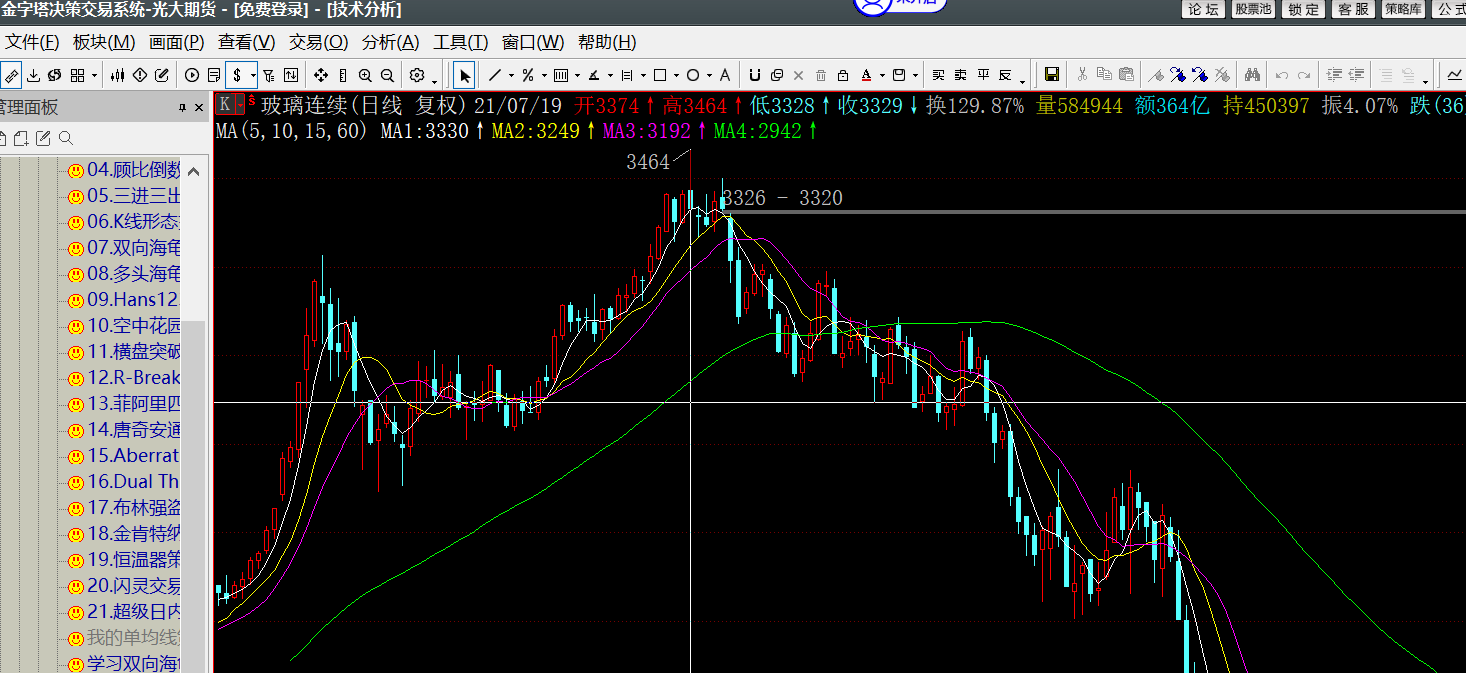Screen dimensions: 1466x673
Task: Open the settings gear icon
Action: 417,75
